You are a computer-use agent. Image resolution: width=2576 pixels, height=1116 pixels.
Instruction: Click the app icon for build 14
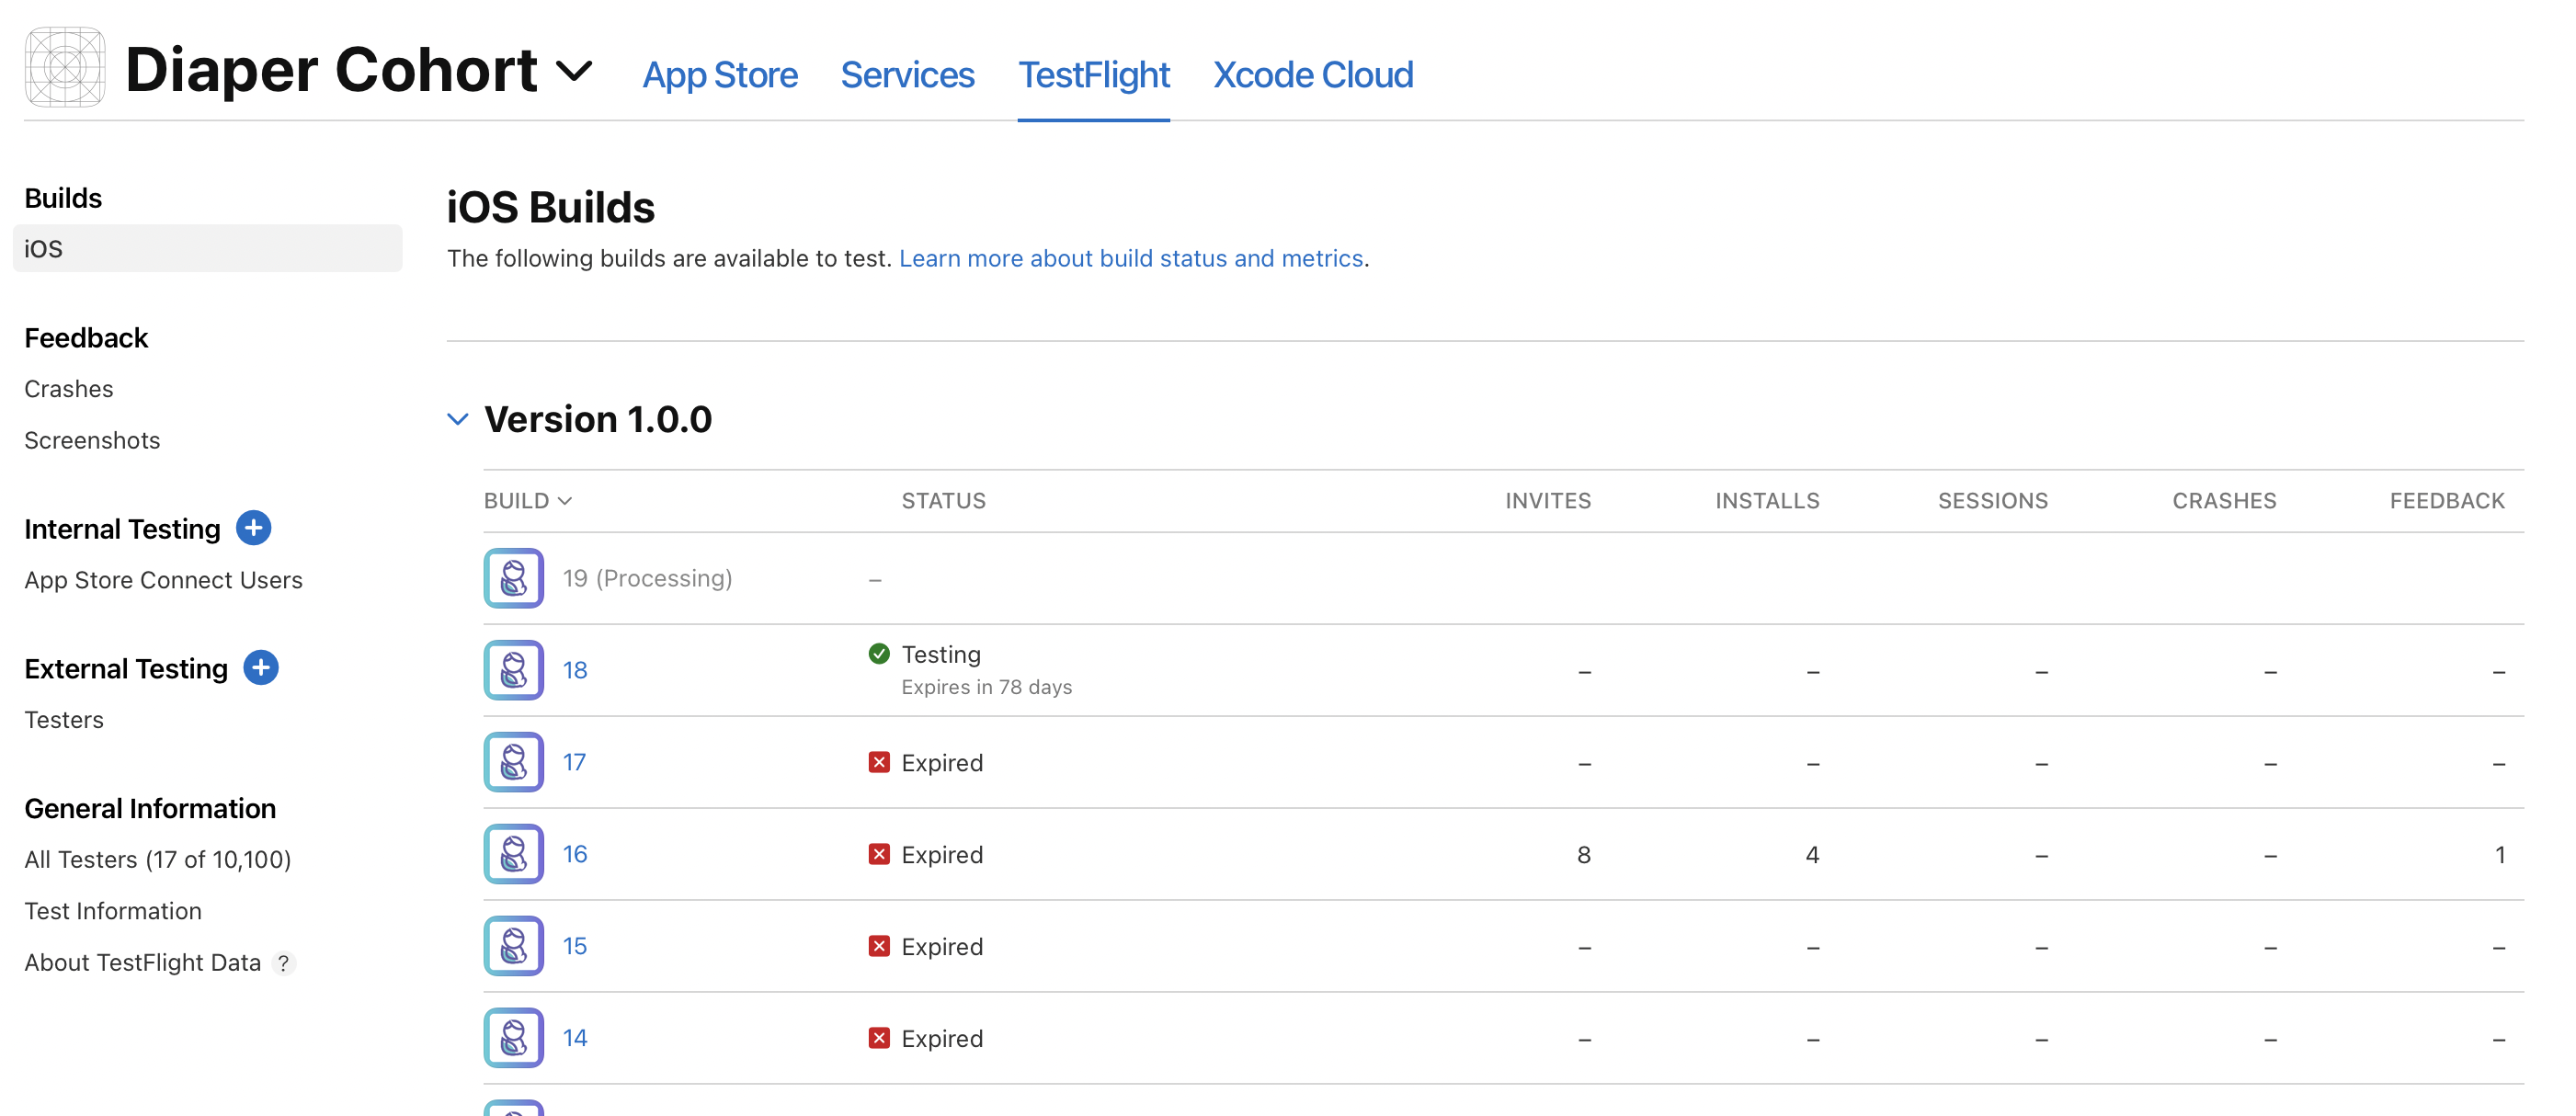(514, 1038)
